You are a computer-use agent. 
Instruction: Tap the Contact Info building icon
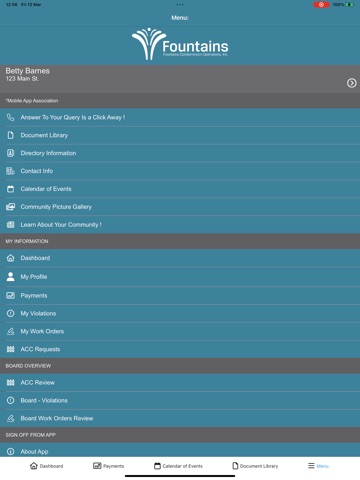[x=11, y=171]
